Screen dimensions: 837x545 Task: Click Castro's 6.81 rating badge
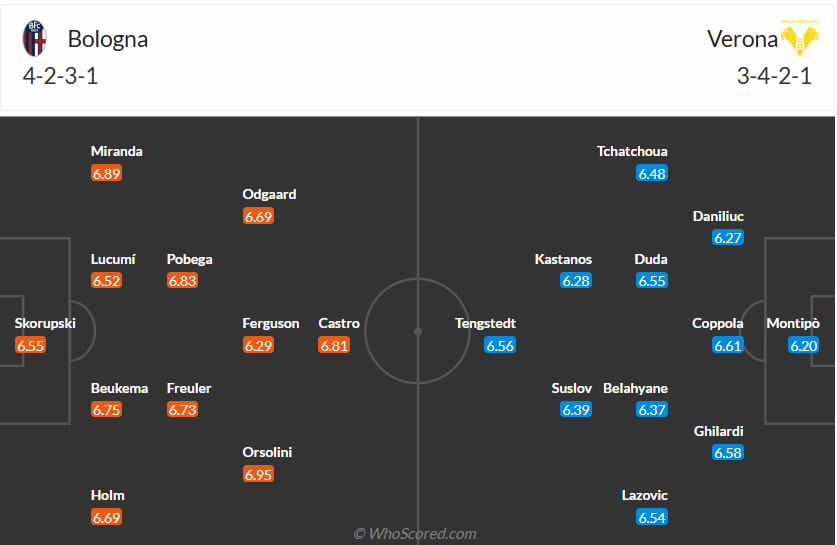(334, 345)
